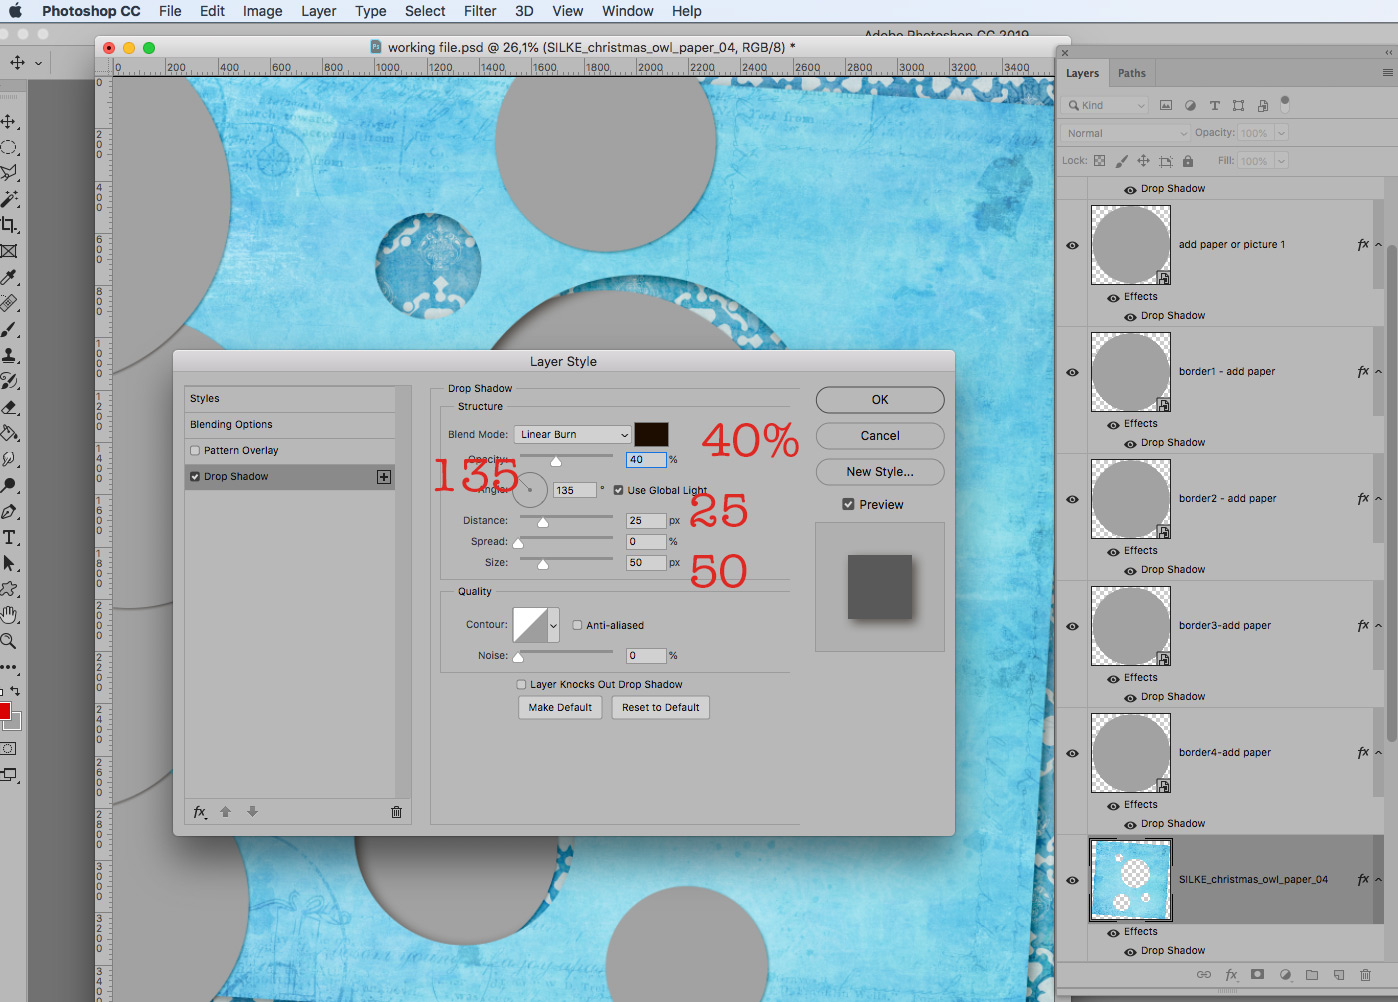Select the Frame tool
The height and width of the screenshot is (1002, 1398).
9,251
